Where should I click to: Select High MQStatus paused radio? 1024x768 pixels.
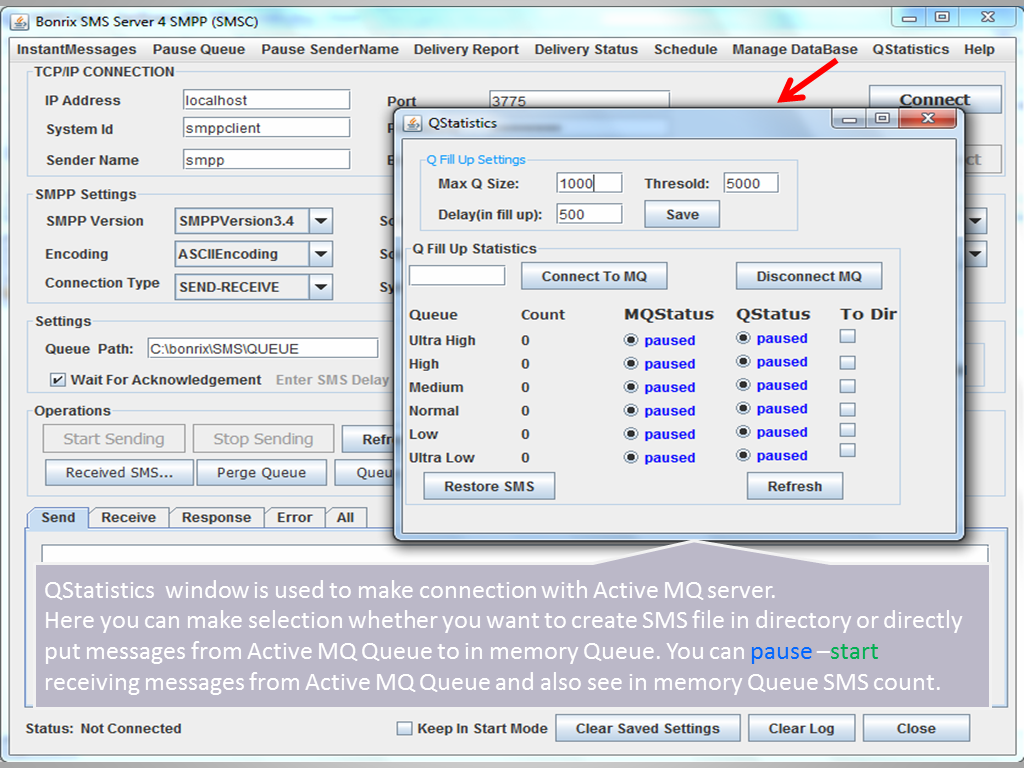(x=631, y=364)
